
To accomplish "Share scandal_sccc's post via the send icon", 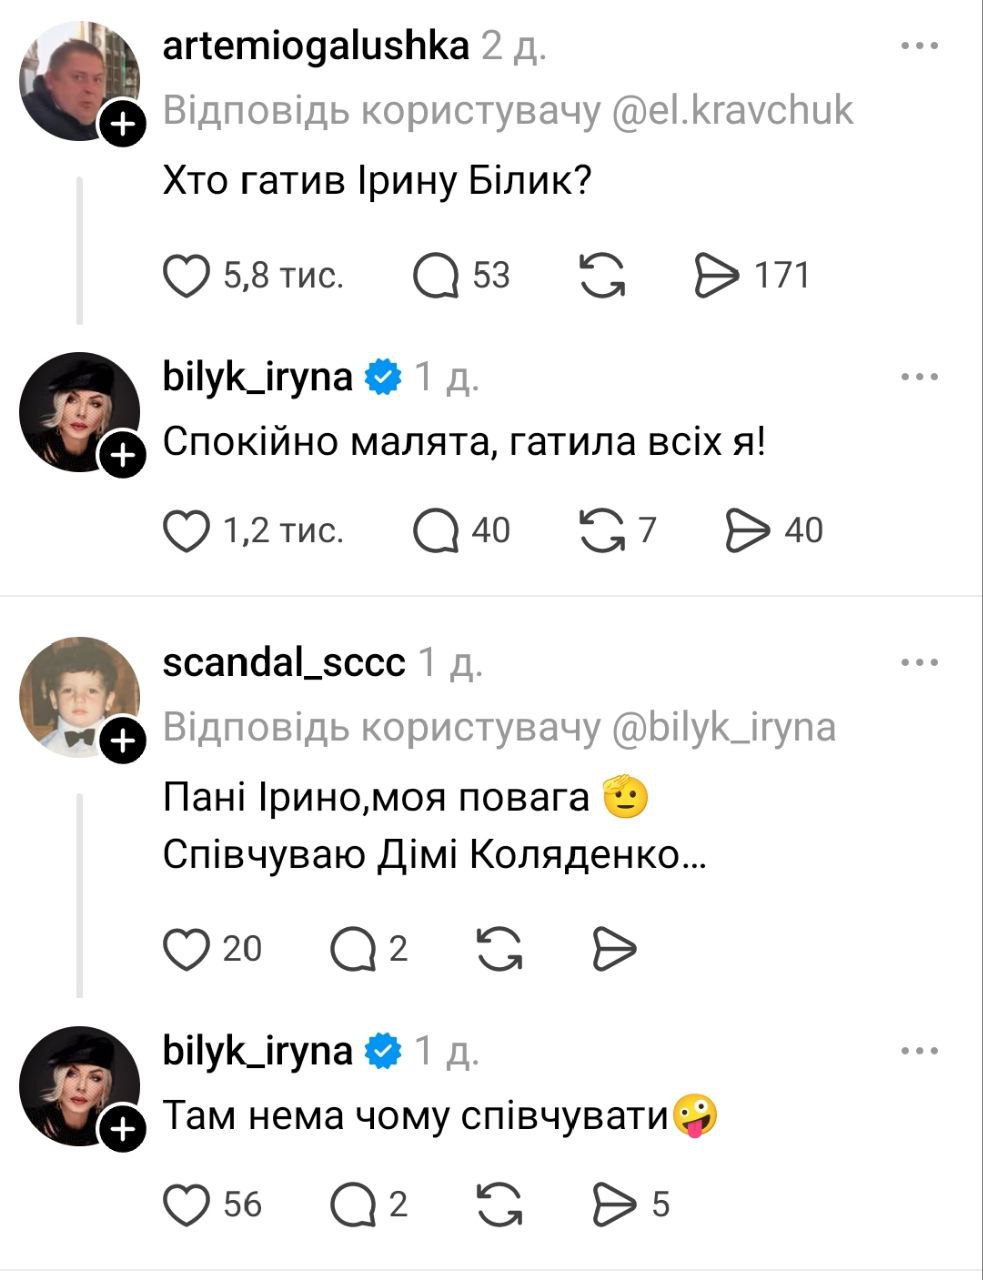I will (x=614, y=948).
